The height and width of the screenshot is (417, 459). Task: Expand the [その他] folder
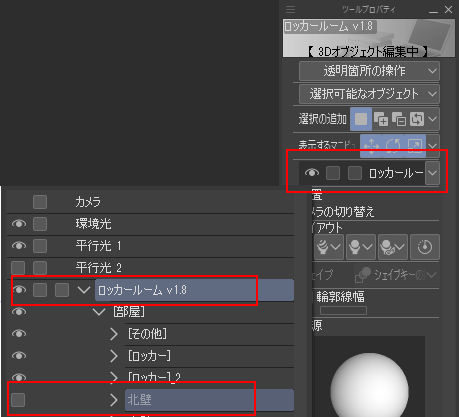coord(114,334)
